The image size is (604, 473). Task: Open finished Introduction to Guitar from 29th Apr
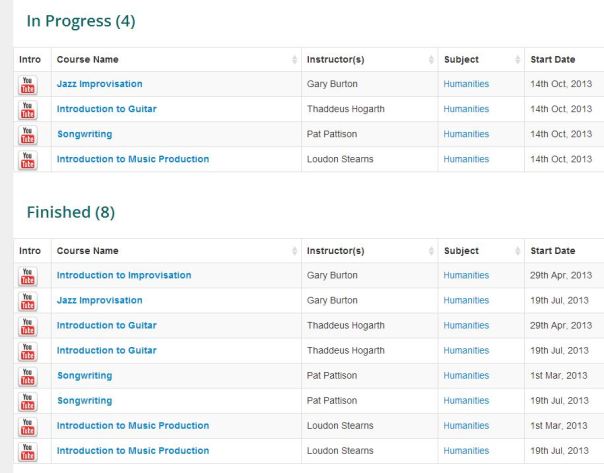pyautogui.click(x=107, y=325)
